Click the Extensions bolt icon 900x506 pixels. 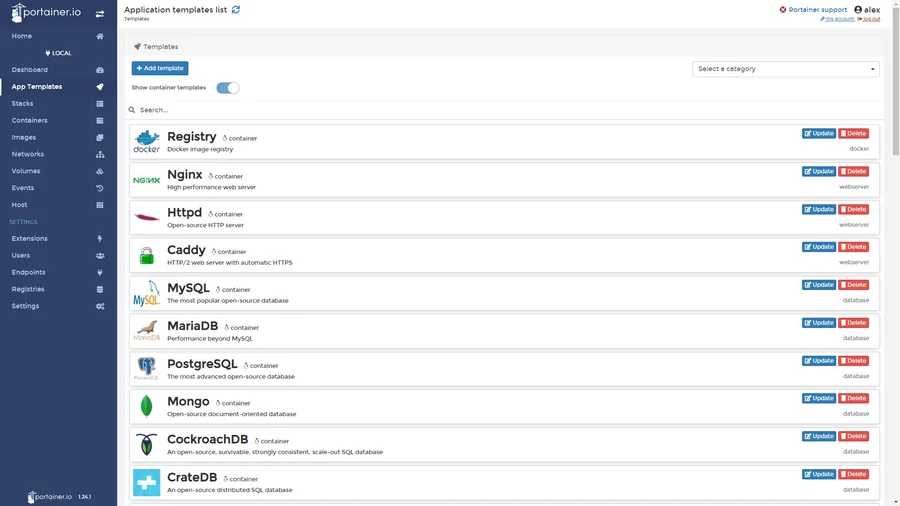100,239
